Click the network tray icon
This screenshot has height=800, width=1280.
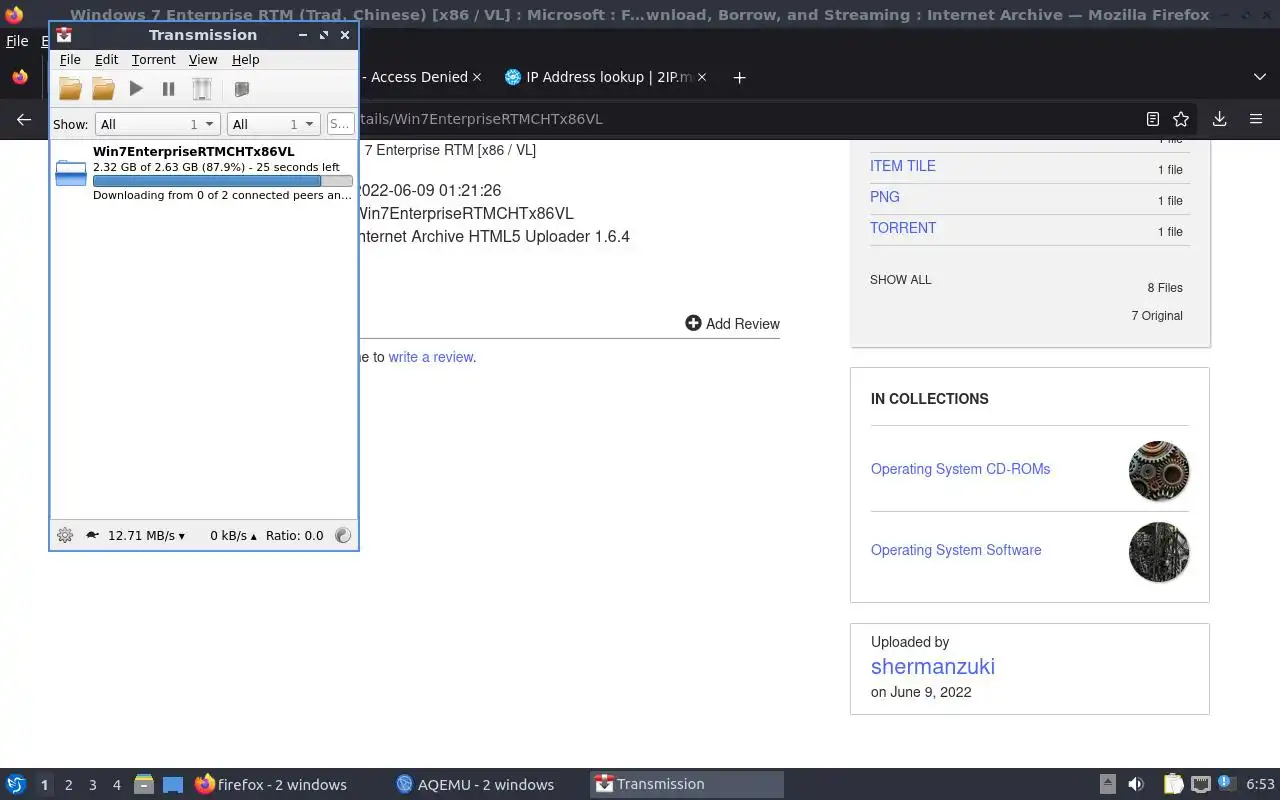tap(1201, 784)
